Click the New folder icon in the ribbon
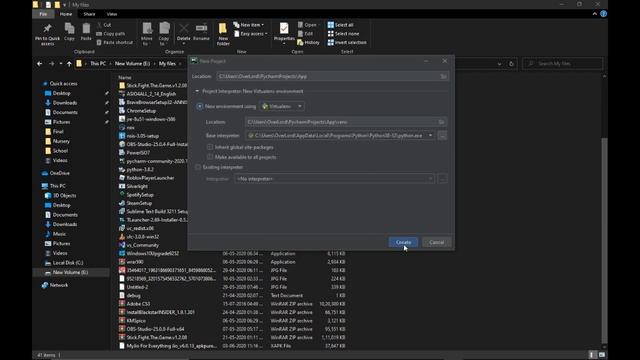 (223, 29)
